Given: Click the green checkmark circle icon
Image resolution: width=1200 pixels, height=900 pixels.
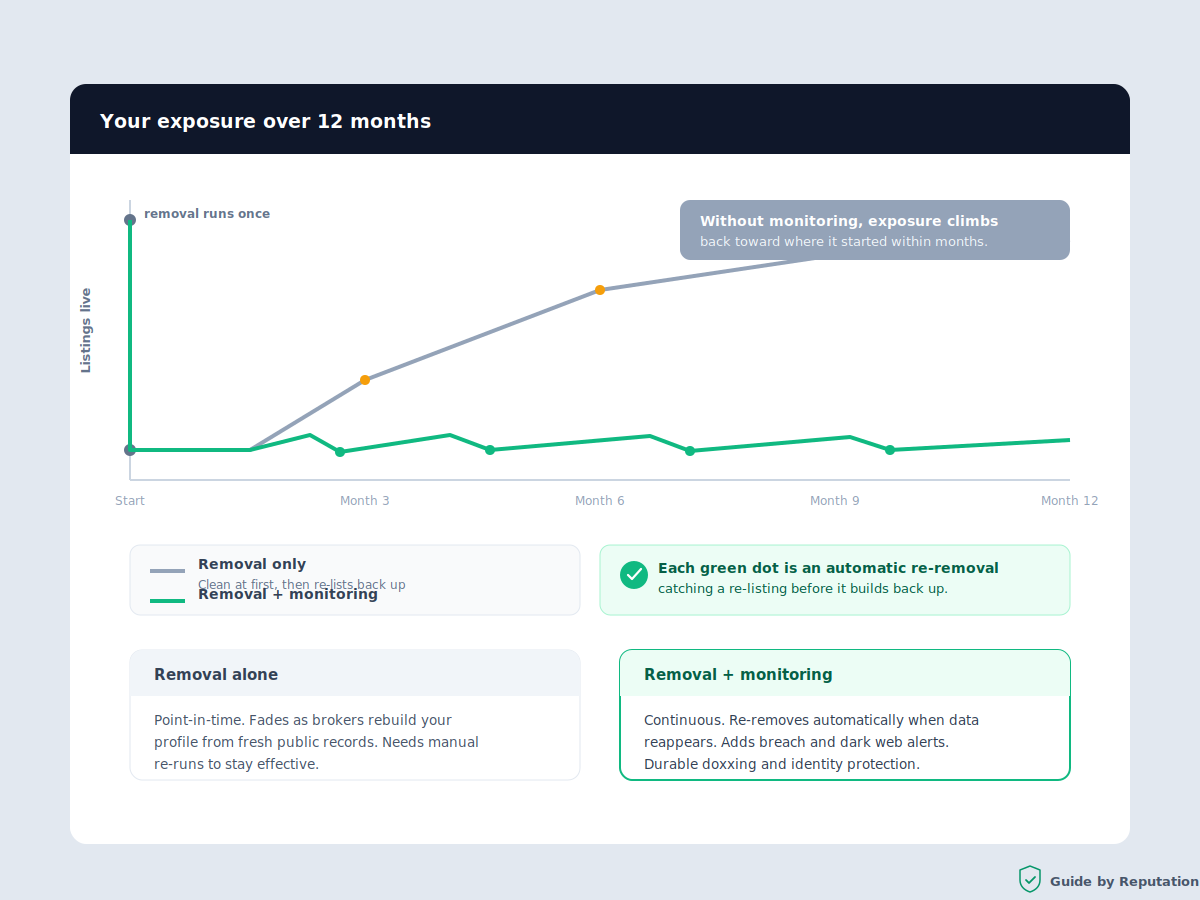Looking at the screenshot, I should 634,575.
